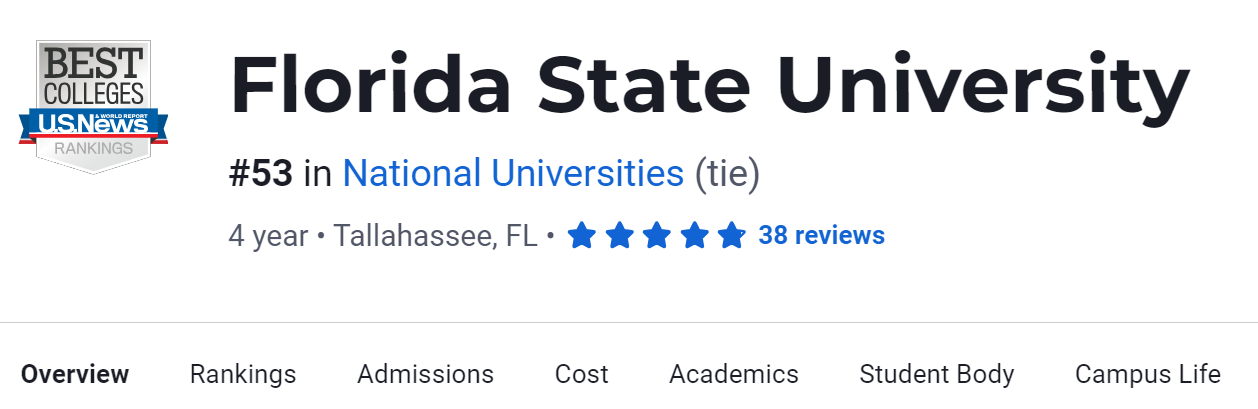Click the fifth rating star
The height and width of the screenshot is (409, 1258).
tap(731, 236)
